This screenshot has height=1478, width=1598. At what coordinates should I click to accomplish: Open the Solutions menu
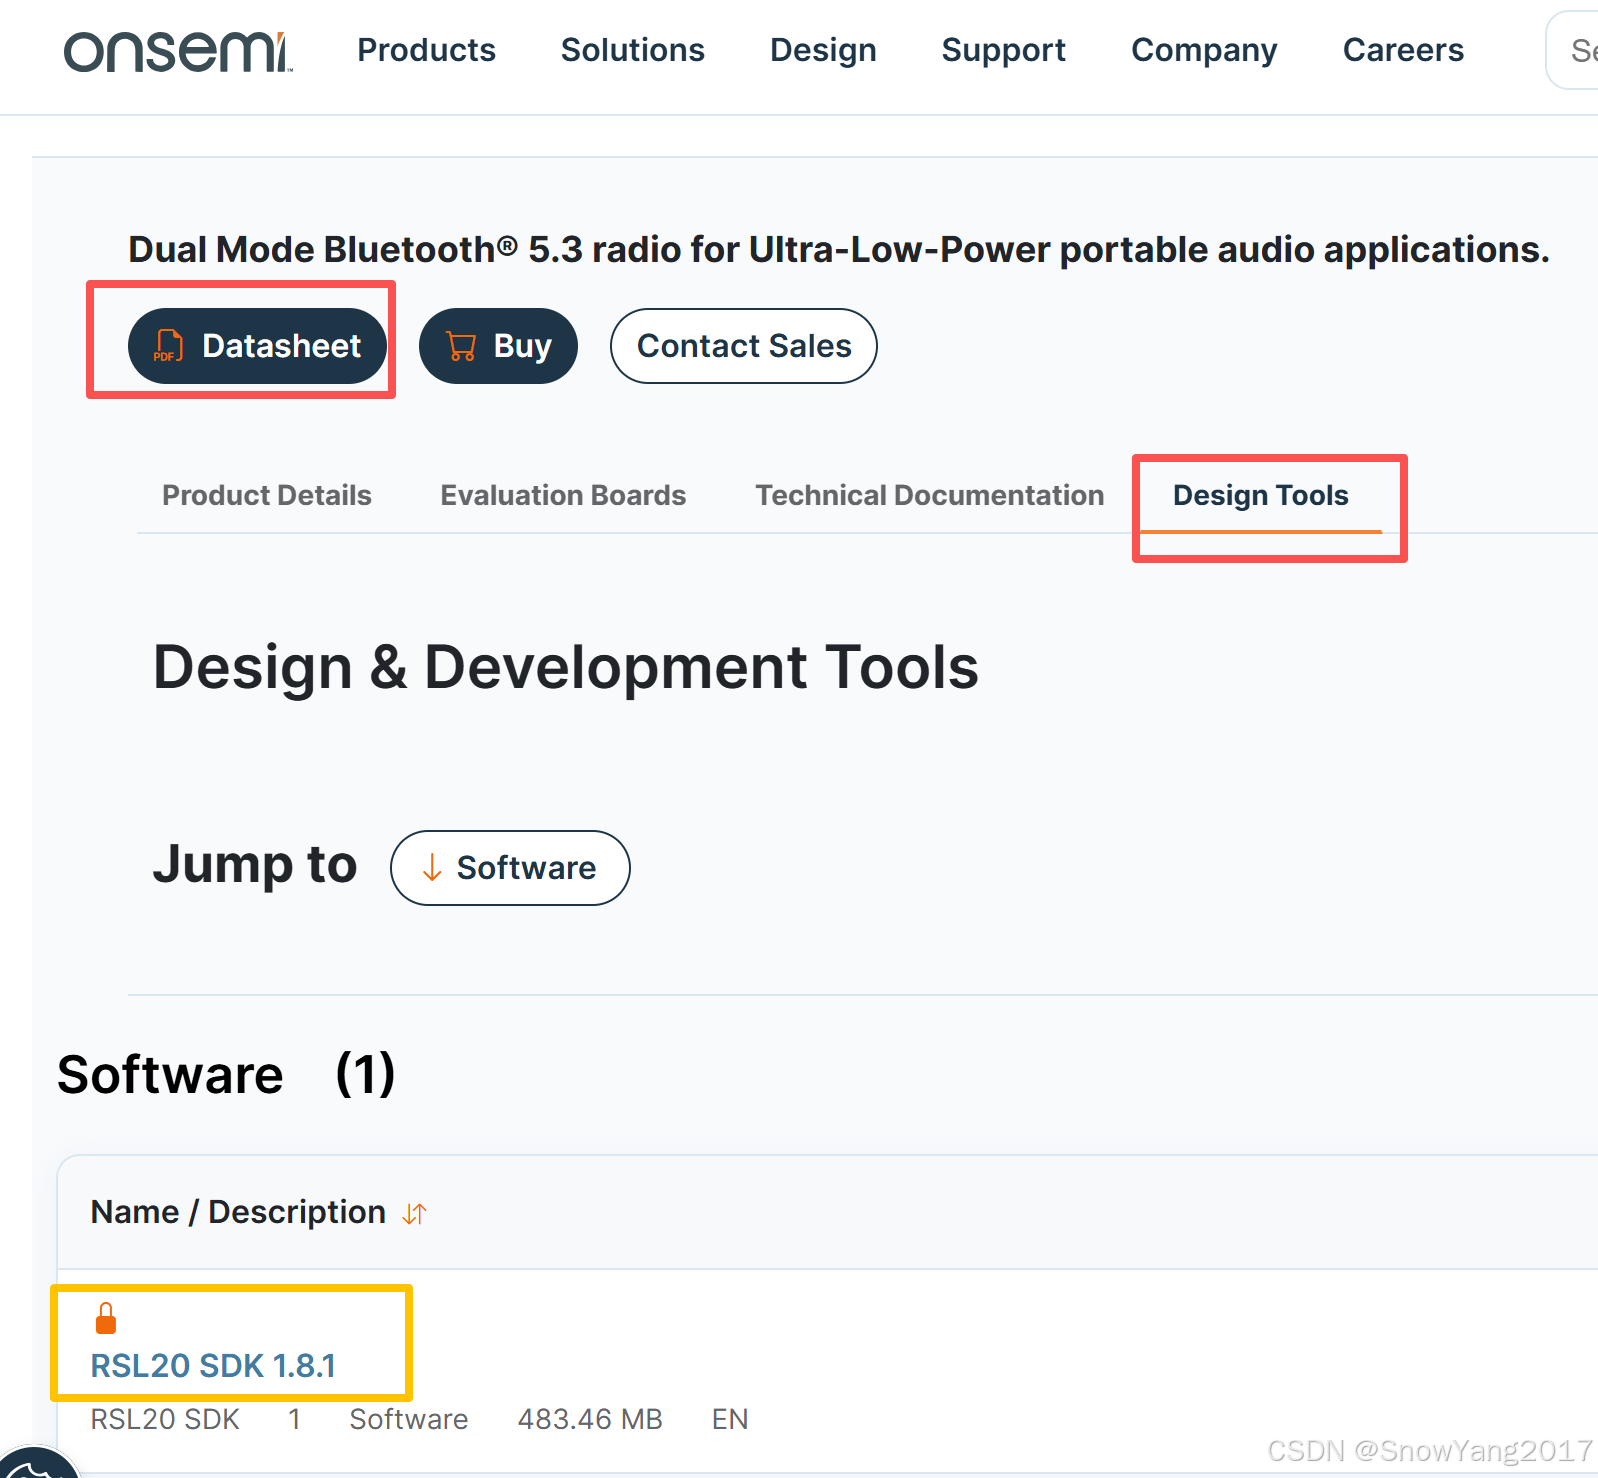[x=632, y=50]
